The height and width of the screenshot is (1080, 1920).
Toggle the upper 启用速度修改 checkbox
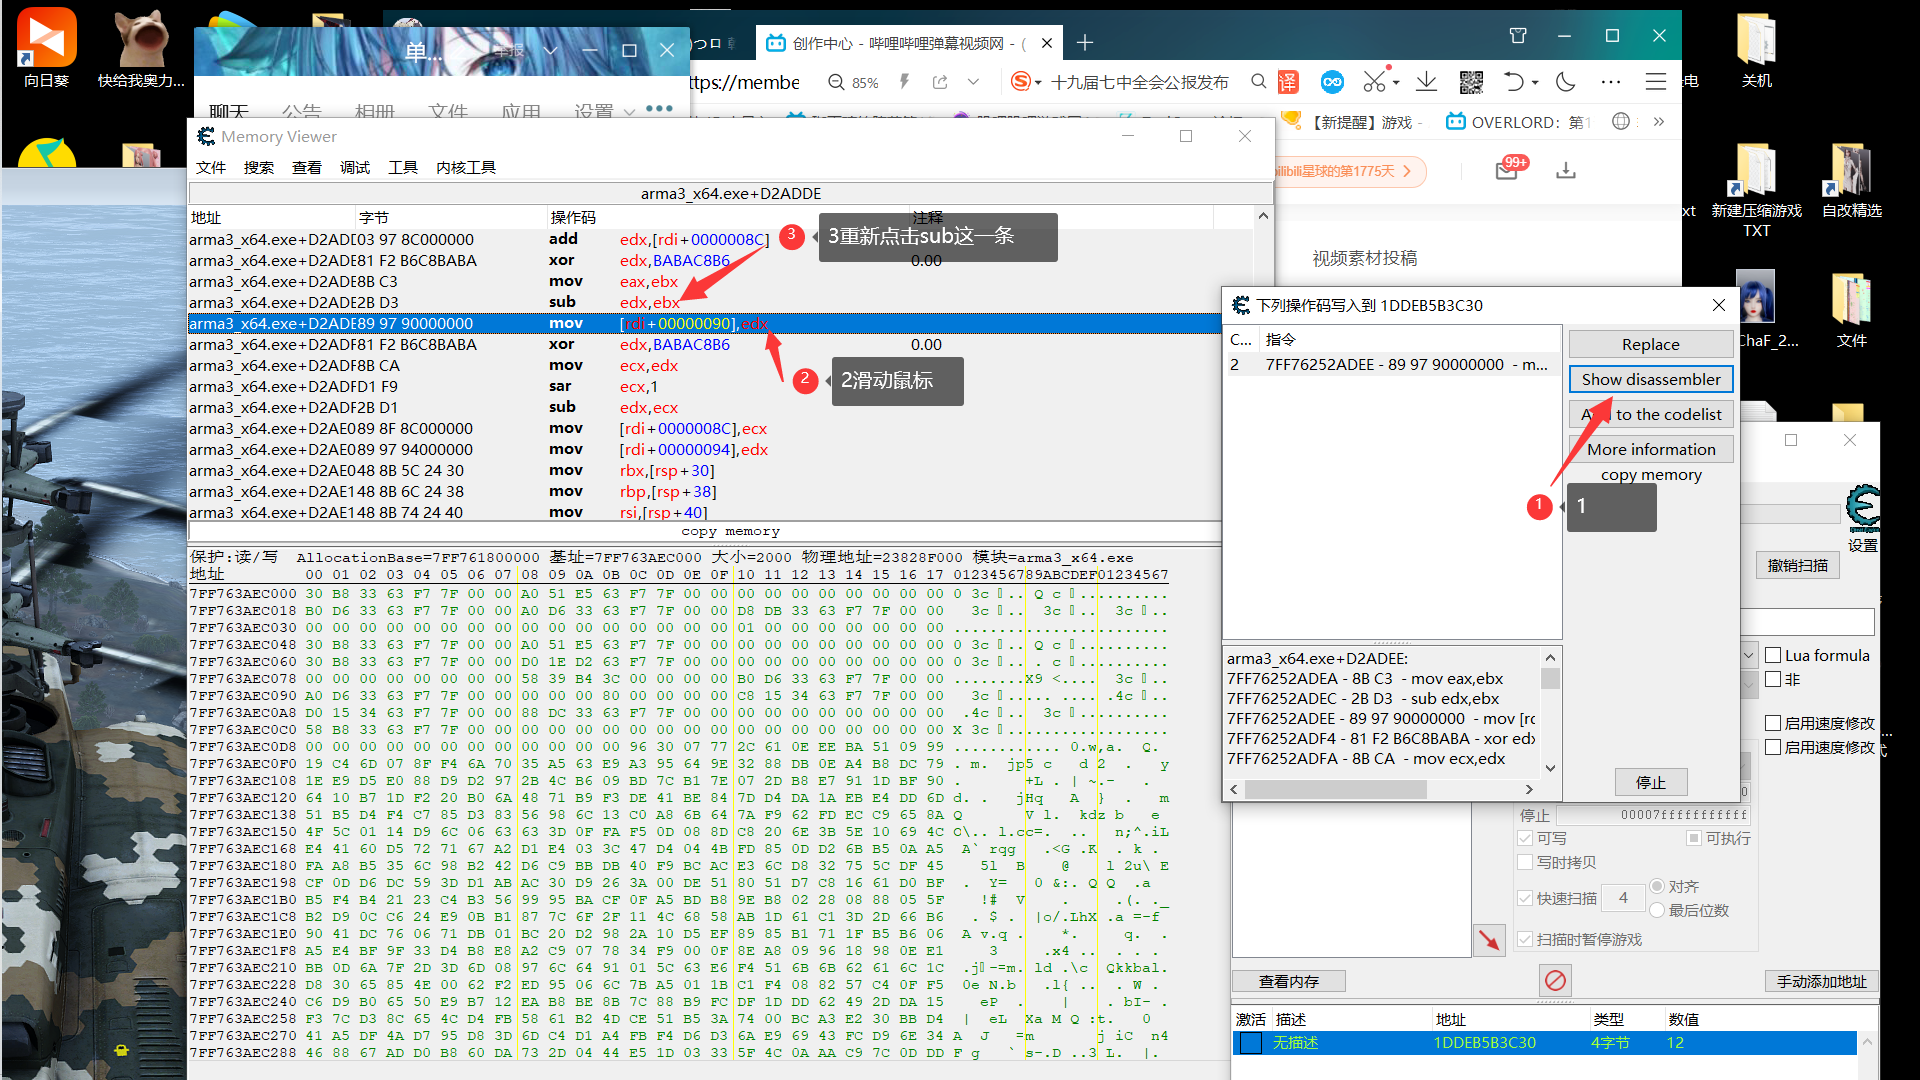tap(1773, 723)
